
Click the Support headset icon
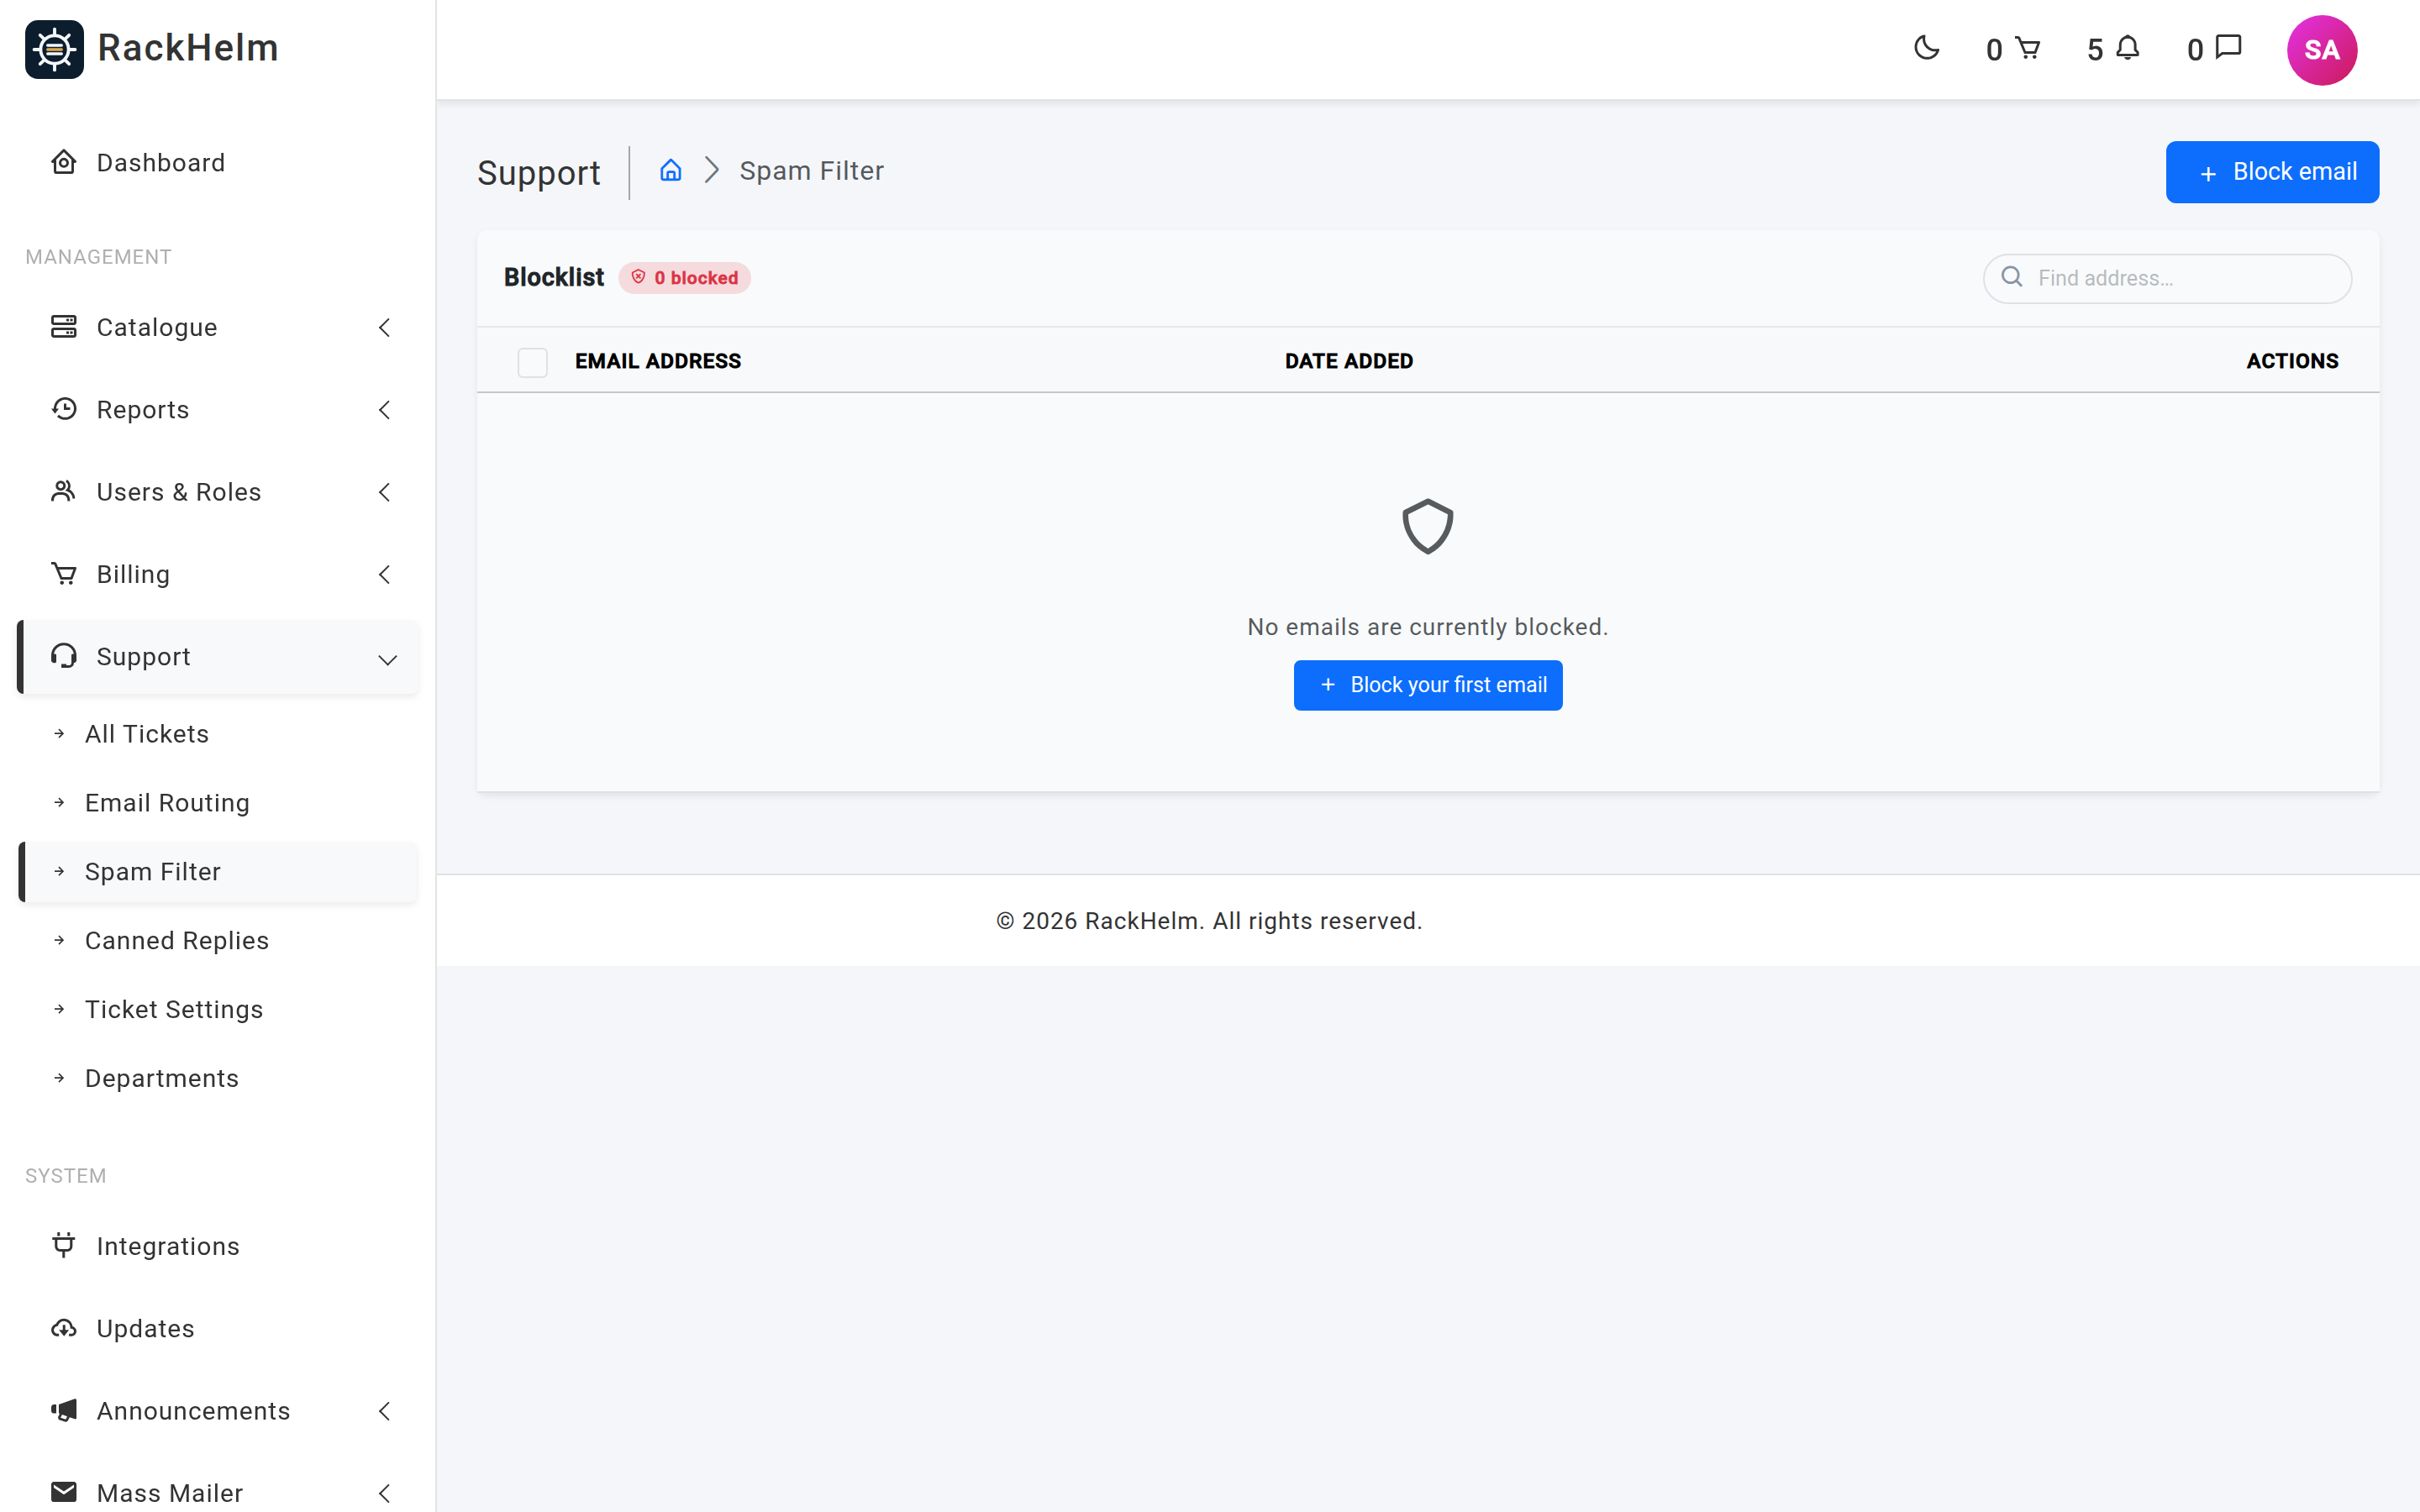click(x=64, y=656)
